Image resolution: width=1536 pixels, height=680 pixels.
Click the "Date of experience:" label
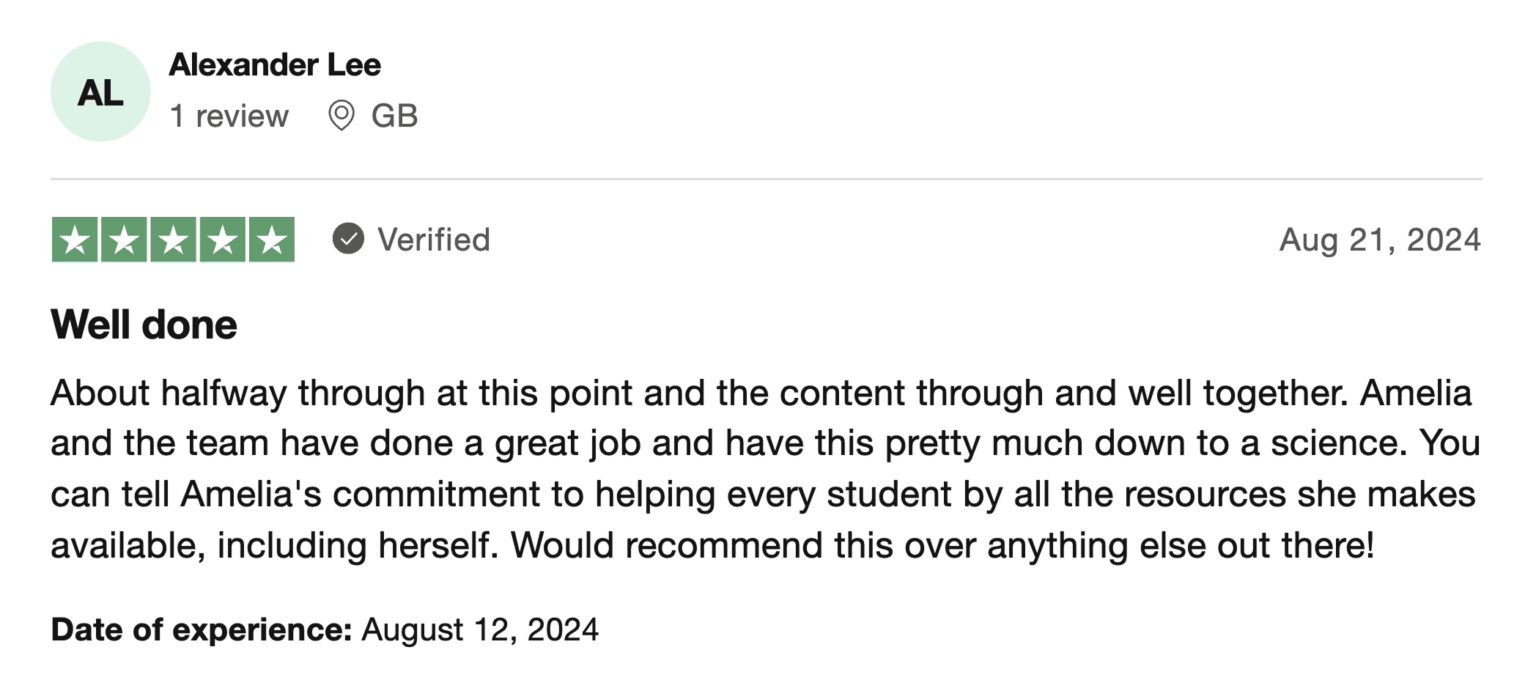click(201, 630)
